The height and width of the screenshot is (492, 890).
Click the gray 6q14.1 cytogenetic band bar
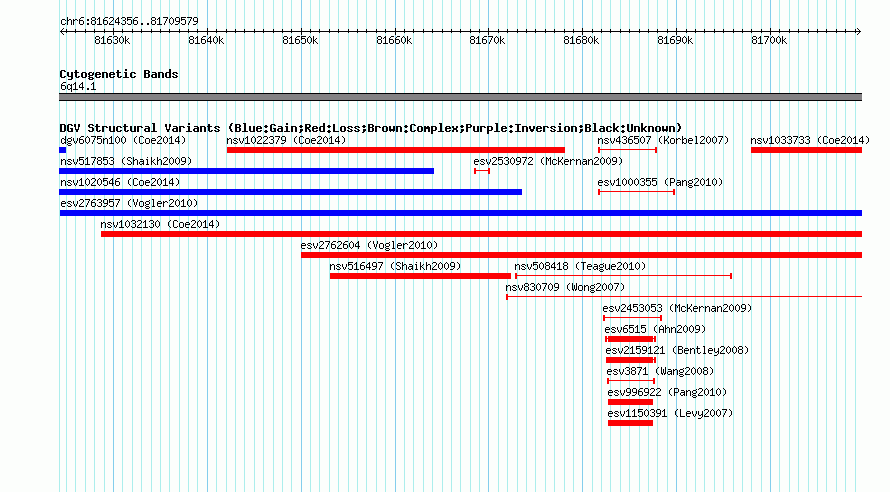tap(460, 97)
